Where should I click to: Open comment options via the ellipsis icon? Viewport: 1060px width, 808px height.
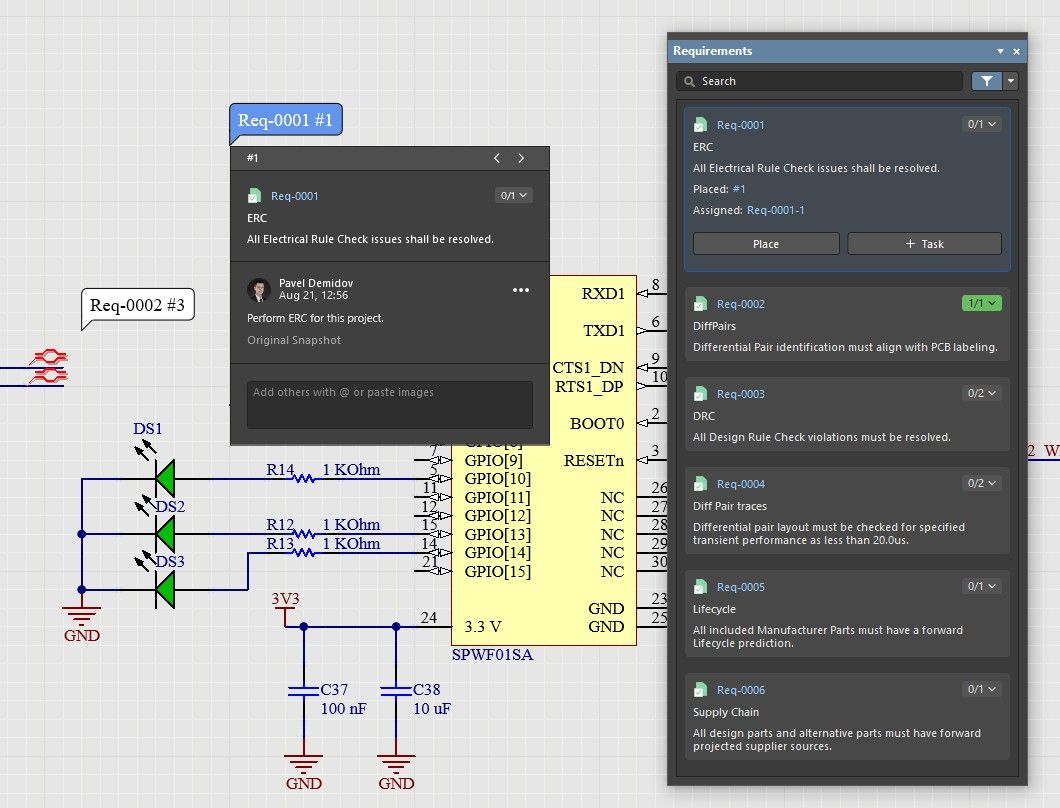[521, 290]
